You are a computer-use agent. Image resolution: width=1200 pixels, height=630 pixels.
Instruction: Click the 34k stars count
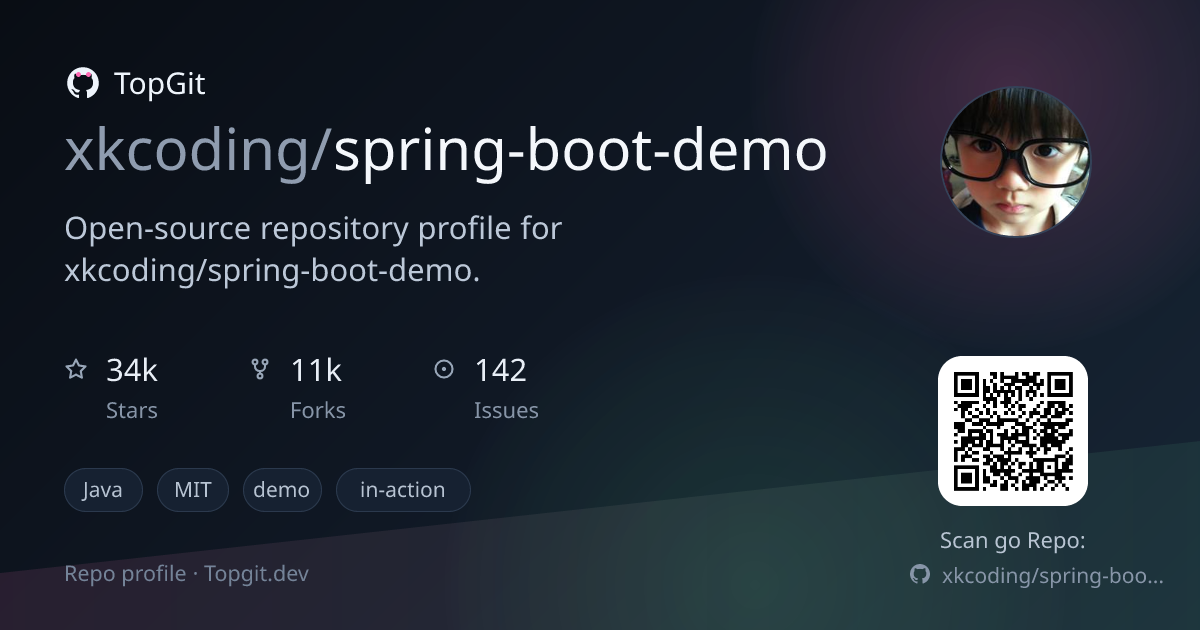132,371
